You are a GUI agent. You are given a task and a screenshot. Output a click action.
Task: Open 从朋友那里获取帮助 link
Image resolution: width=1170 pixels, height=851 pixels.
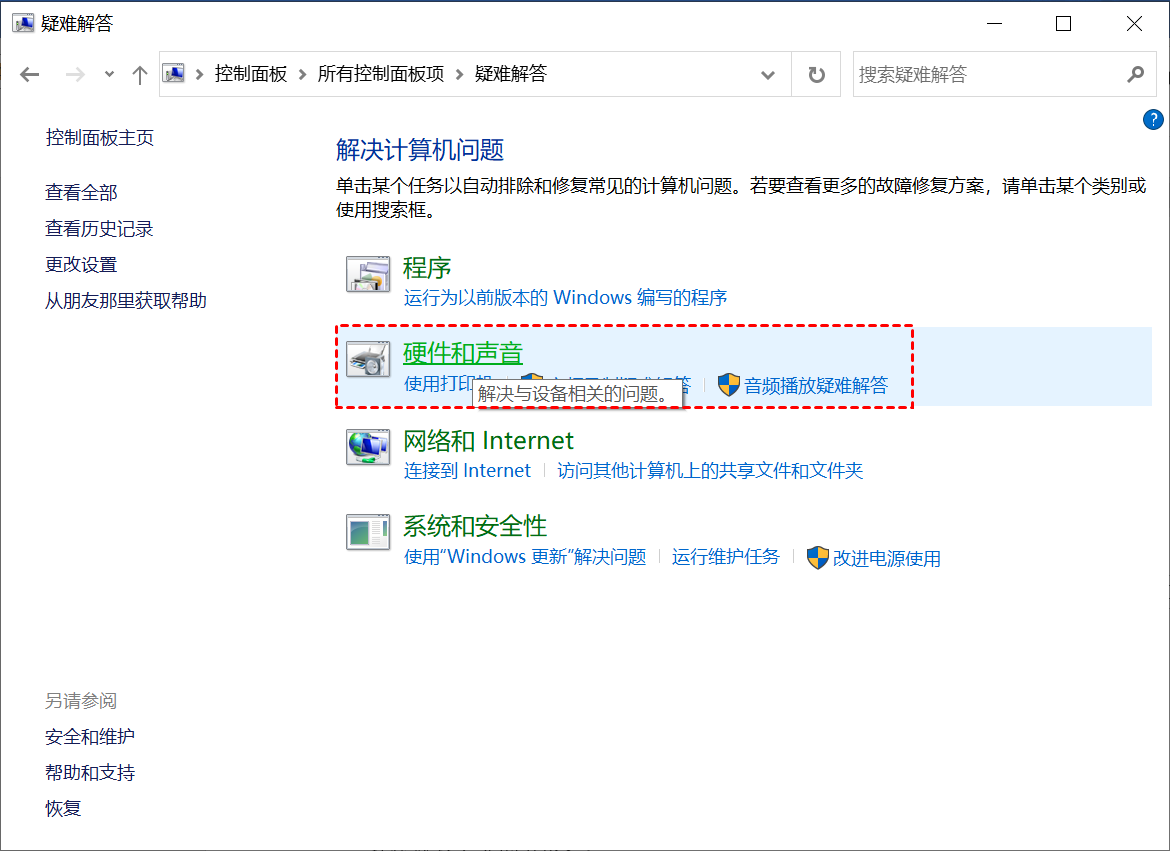126,300
